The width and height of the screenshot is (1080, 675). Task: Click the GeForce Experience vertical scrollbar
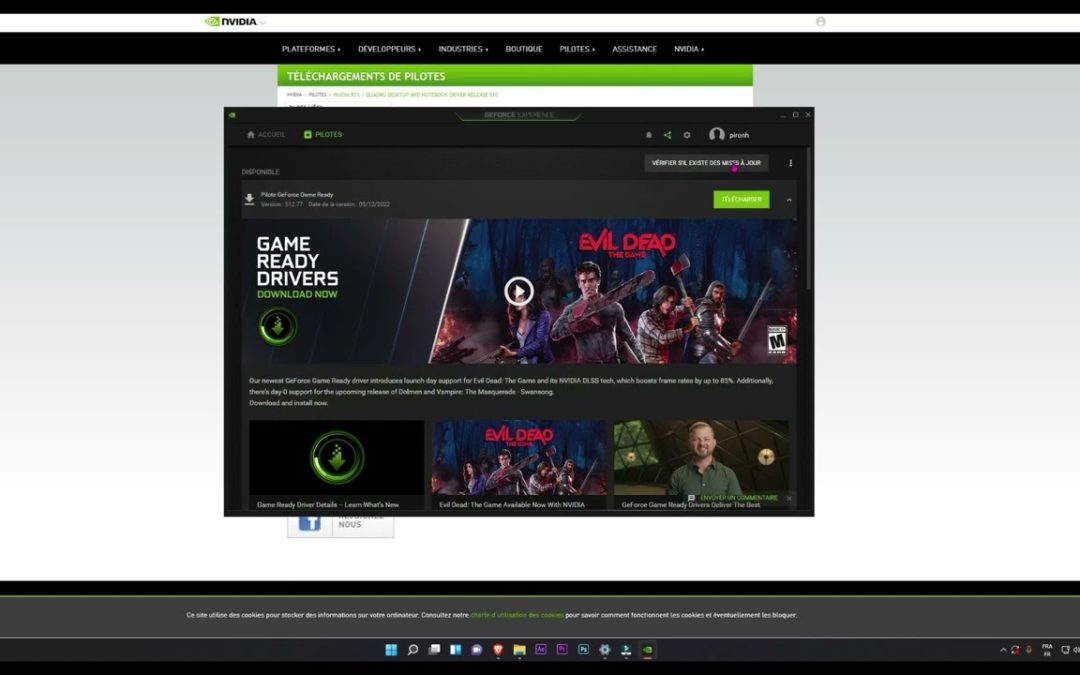pos(809,220)
